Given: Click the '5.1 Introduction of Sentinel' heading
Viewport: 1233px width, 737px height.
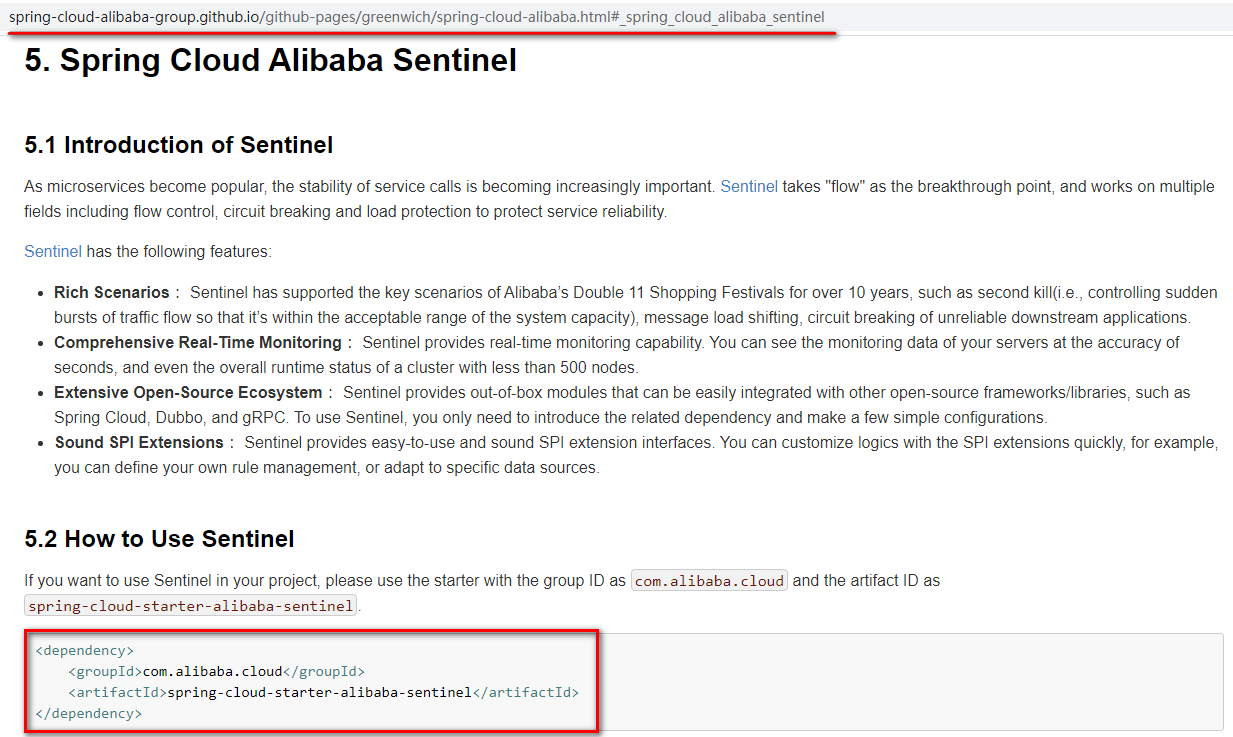Looking at the screenshot, I should (x=178, y=145).
